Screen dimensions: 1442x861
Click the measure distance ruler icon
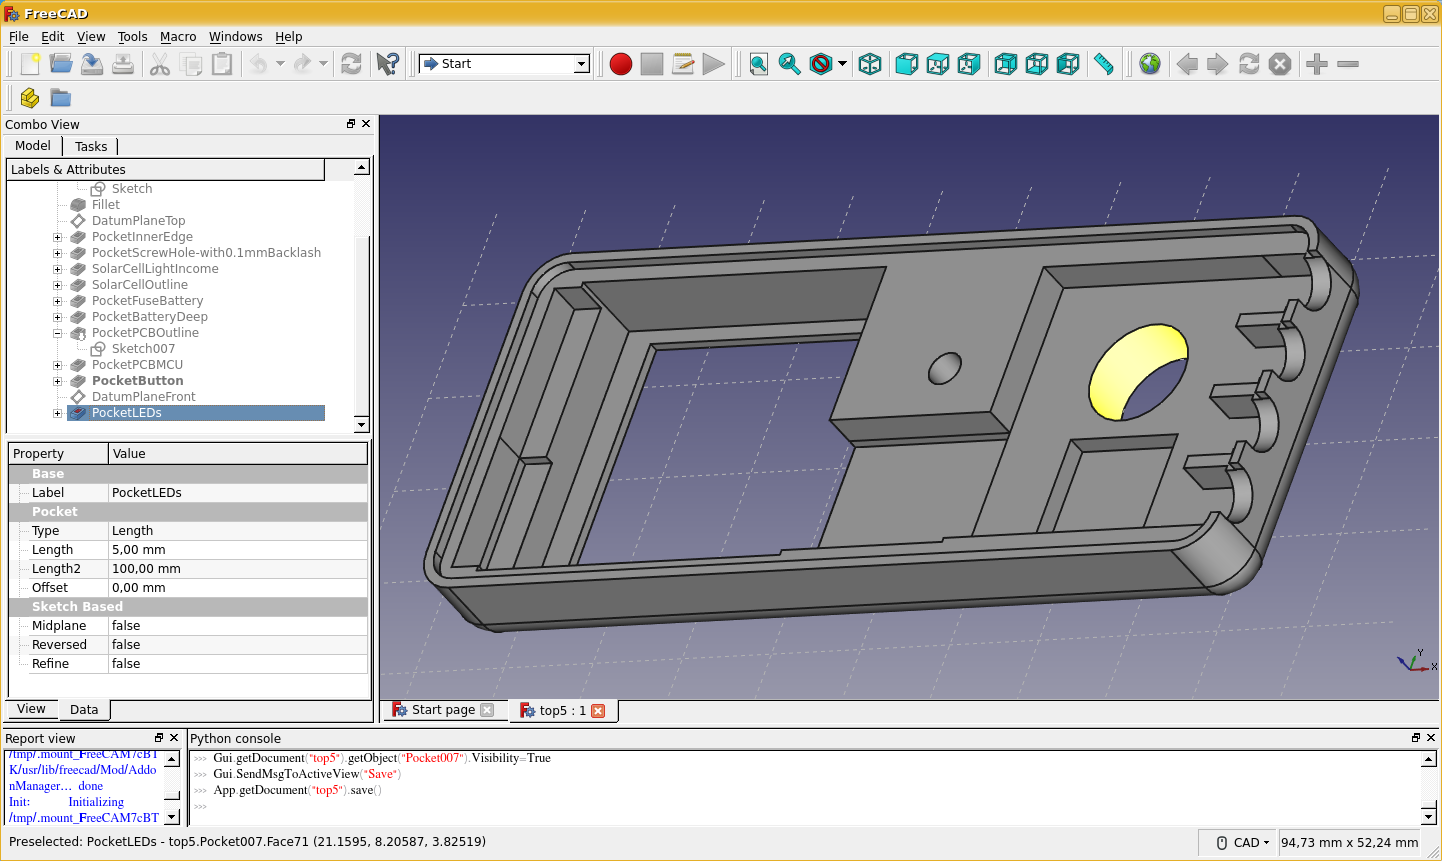click(x=1104, y=64)
